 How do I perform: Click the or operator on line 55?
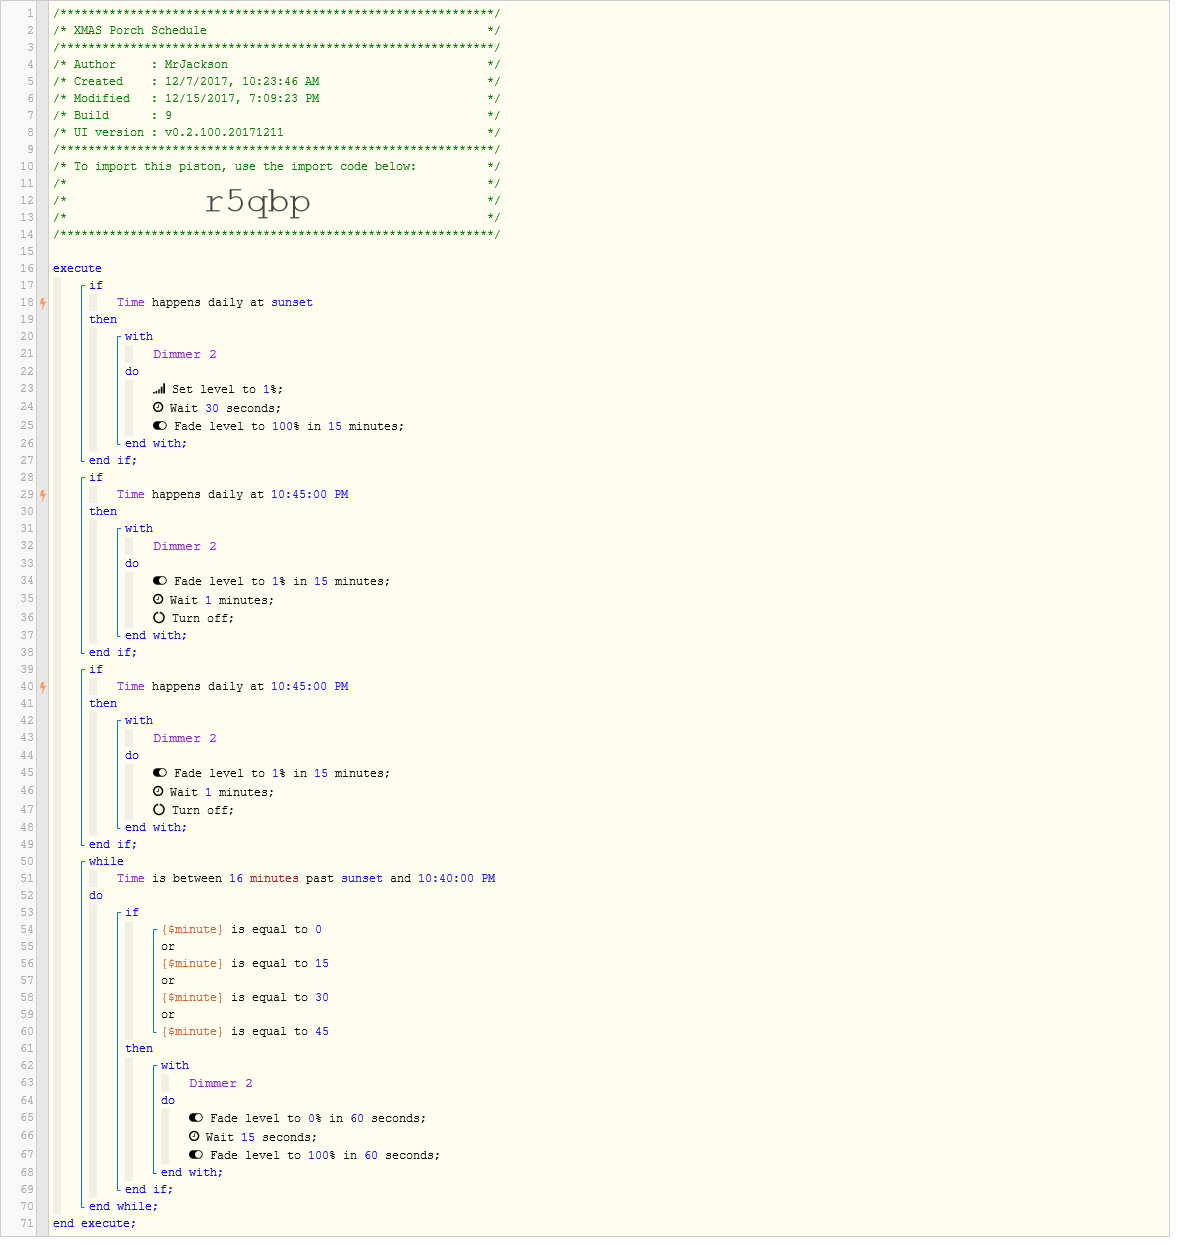pyautogui.click(x=168, y=946)
